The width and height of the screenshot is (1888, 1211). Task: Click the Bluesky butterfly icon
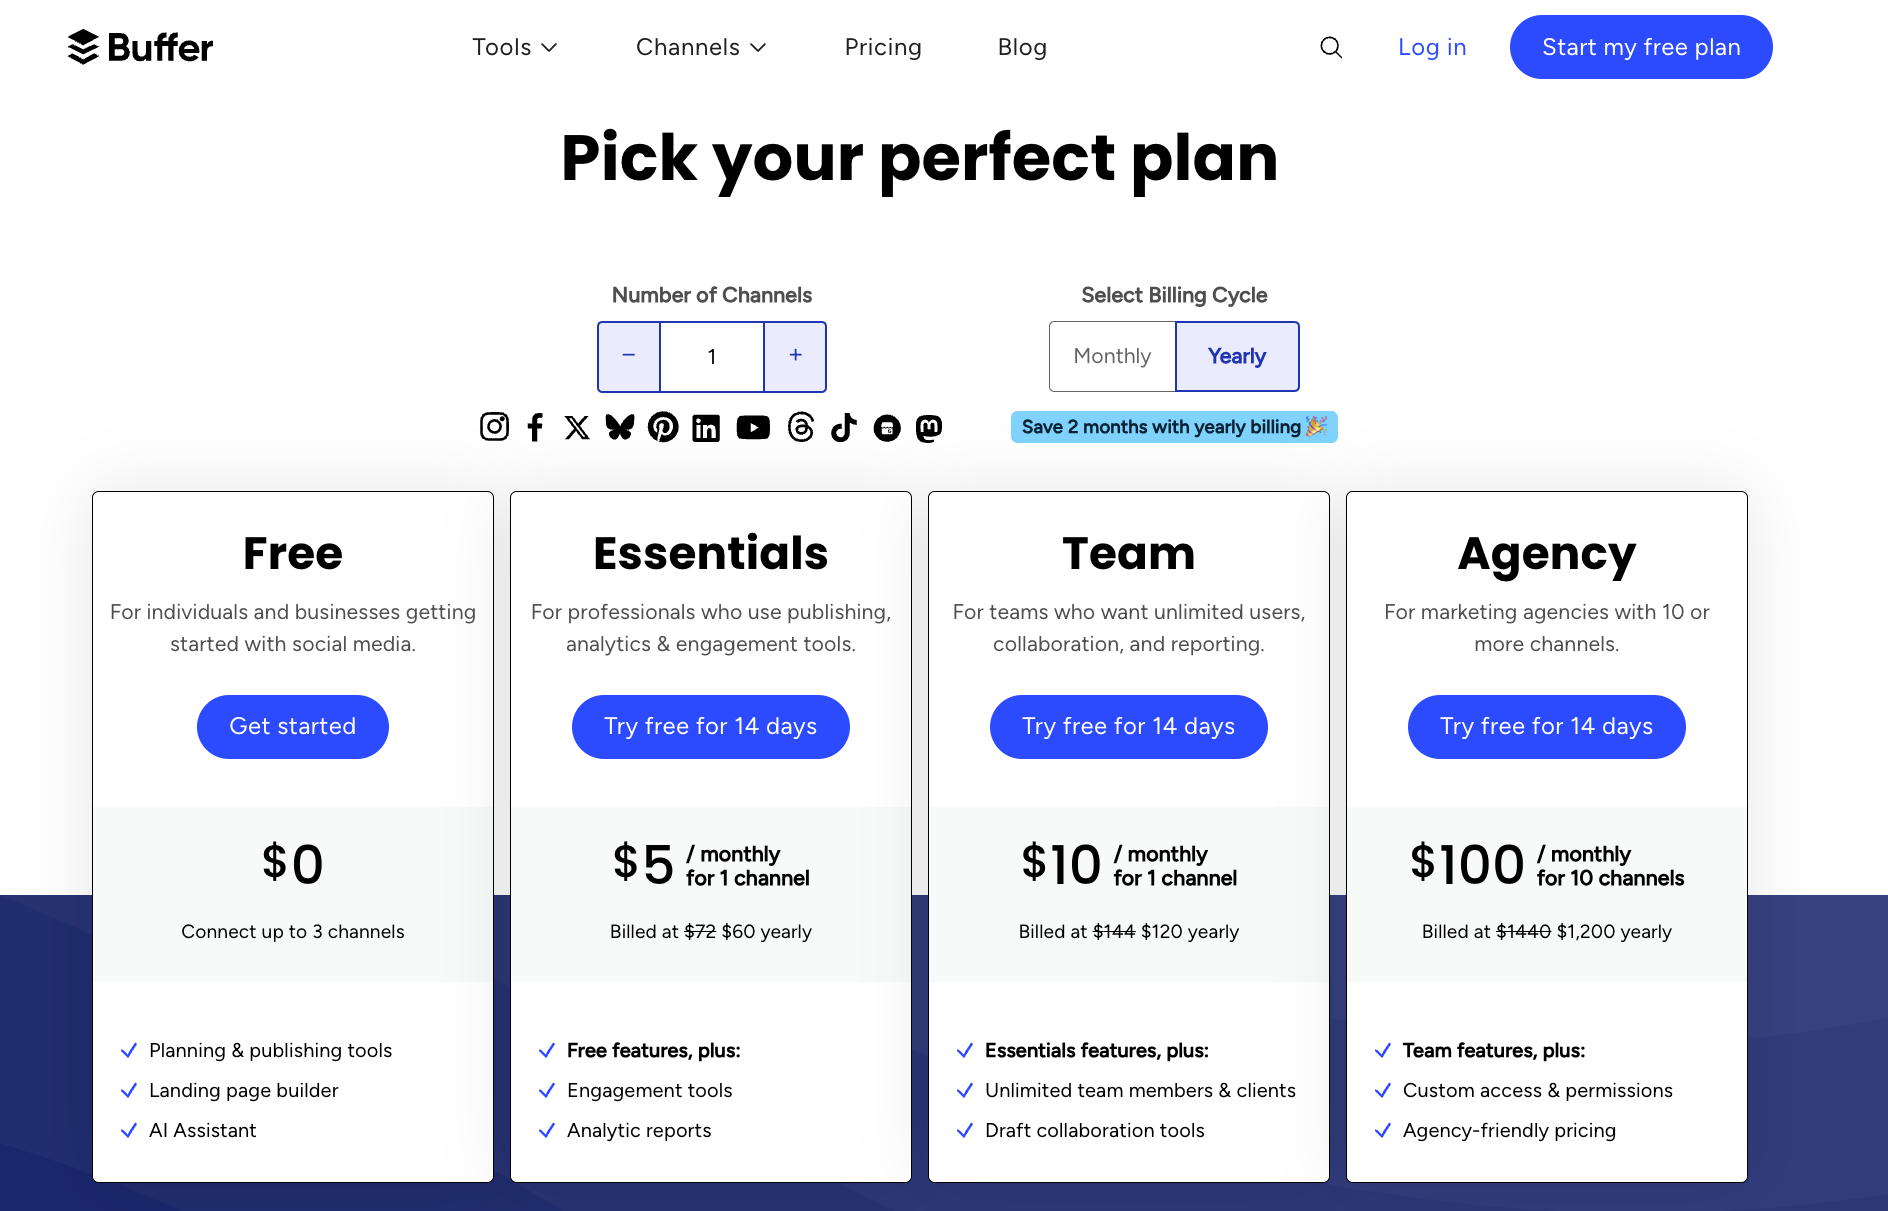click(620, 427)
